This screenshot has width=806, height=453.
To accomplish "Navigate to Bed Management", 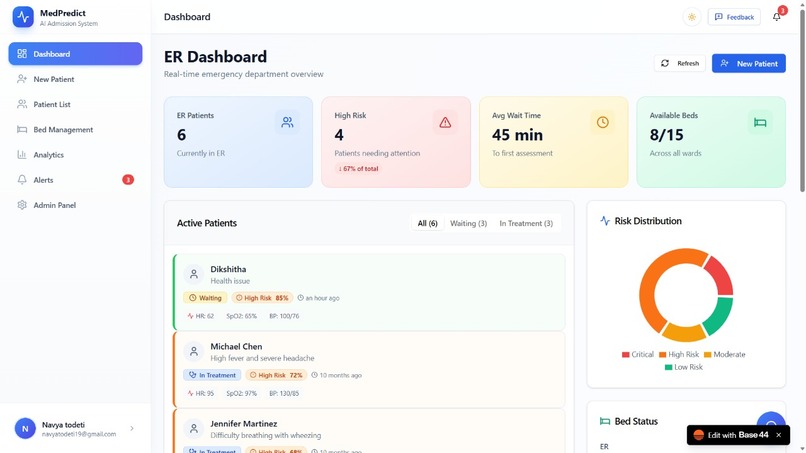I will point(75,130).
